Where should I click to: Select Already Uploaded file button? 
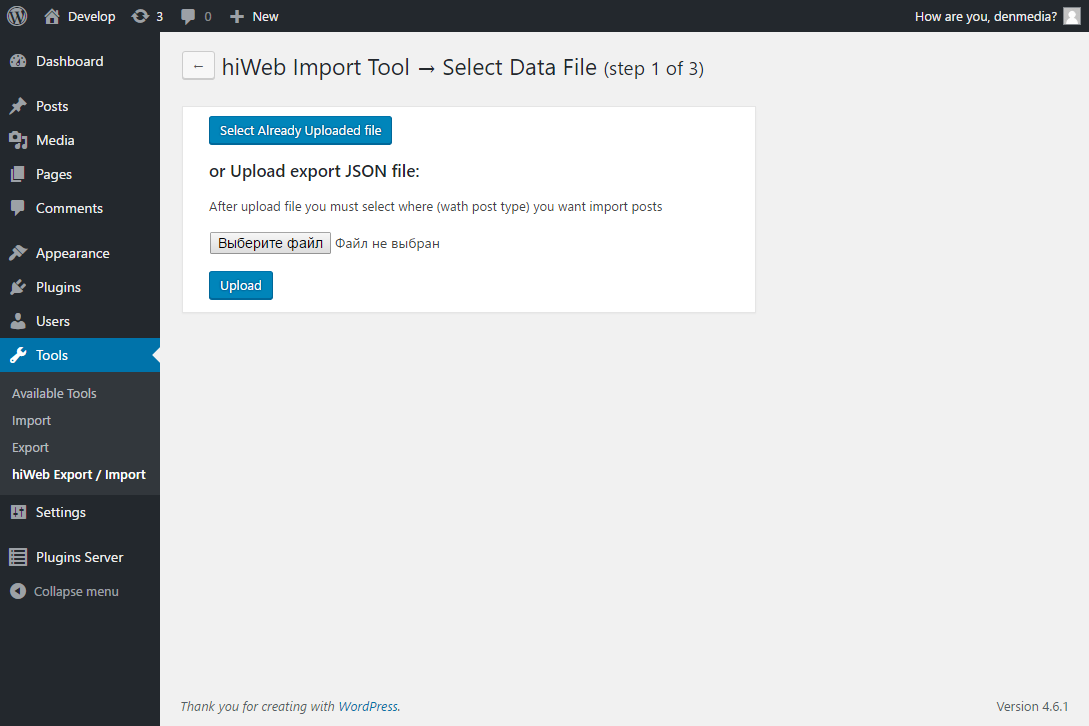pyautogui.click(x=300, y=131)
